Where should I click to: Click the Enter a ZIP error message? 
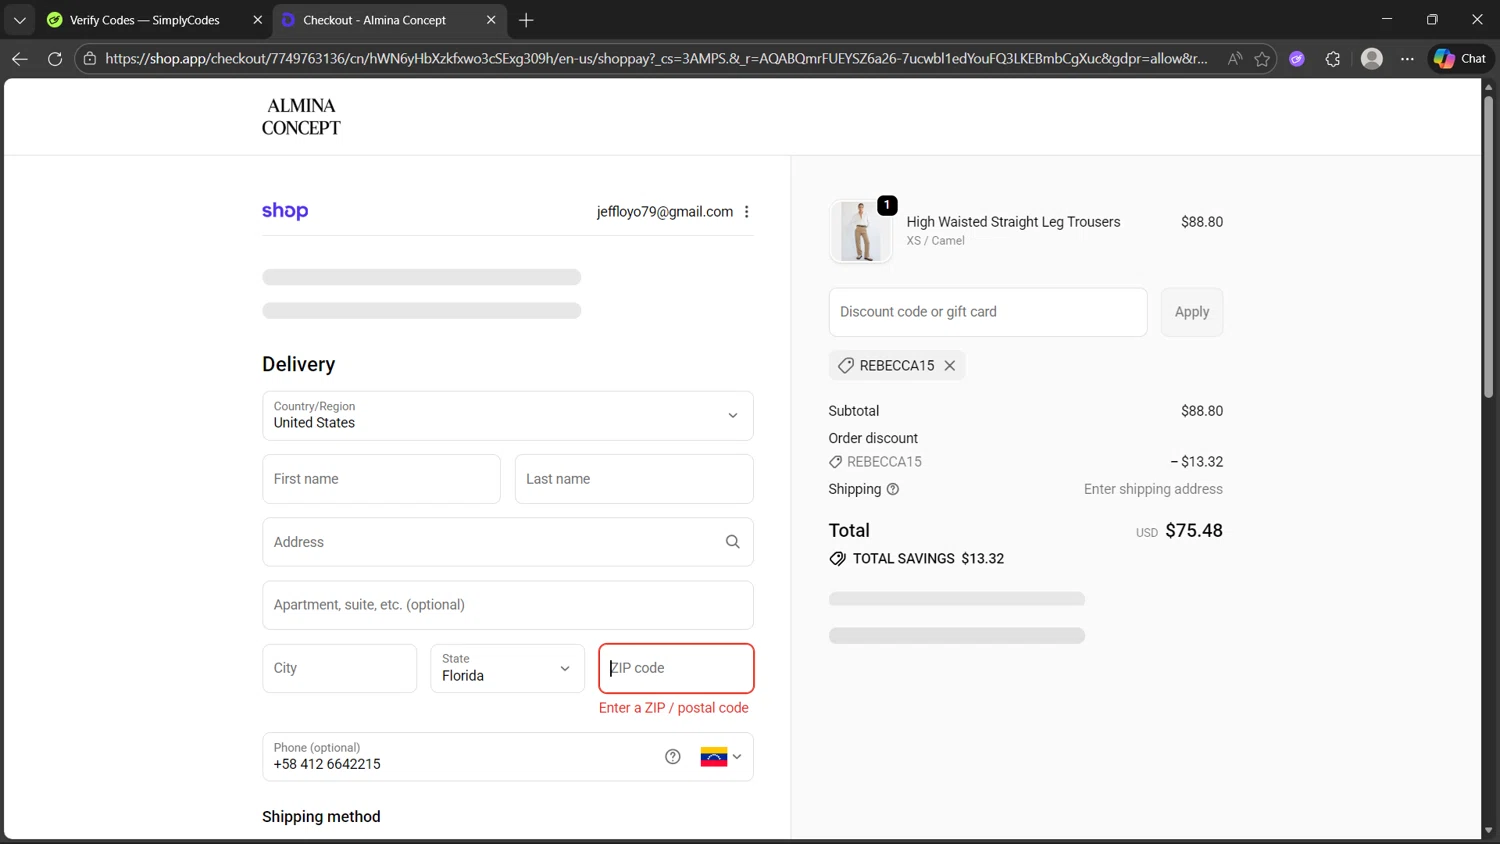tap(674, 708)
